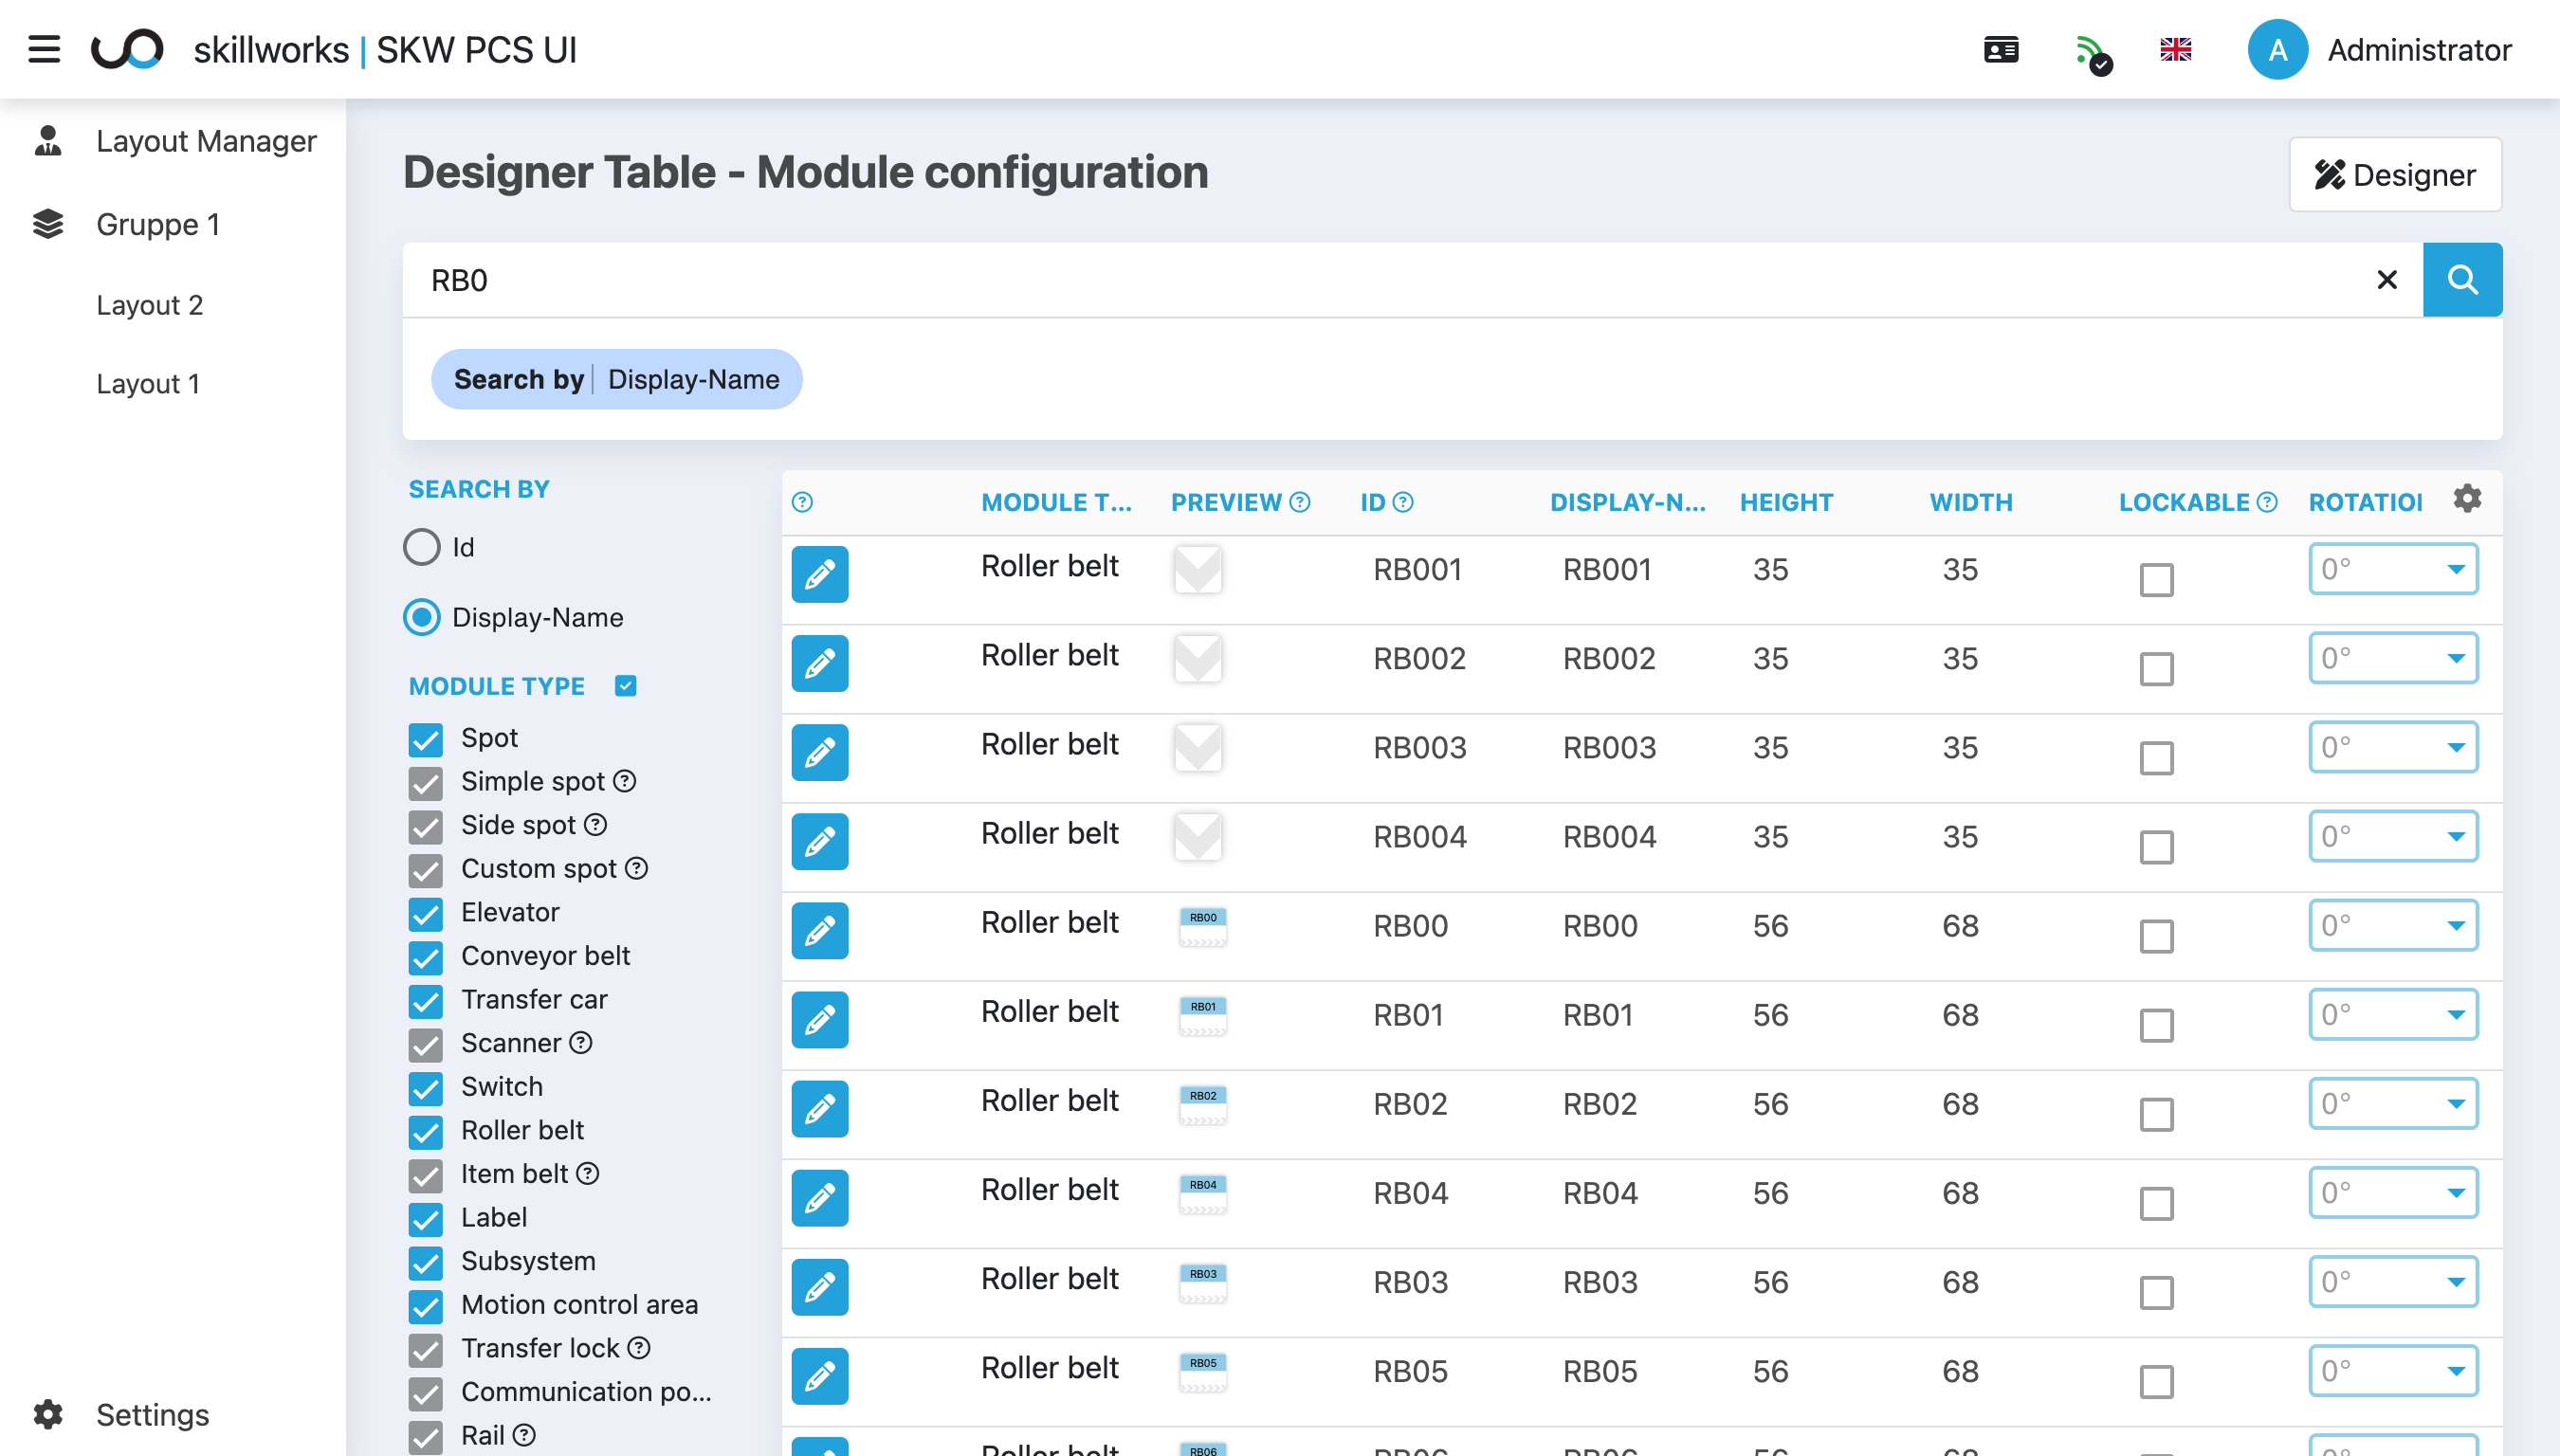
Task: Open table column settings gear
Action: [x=2467, y=497]
